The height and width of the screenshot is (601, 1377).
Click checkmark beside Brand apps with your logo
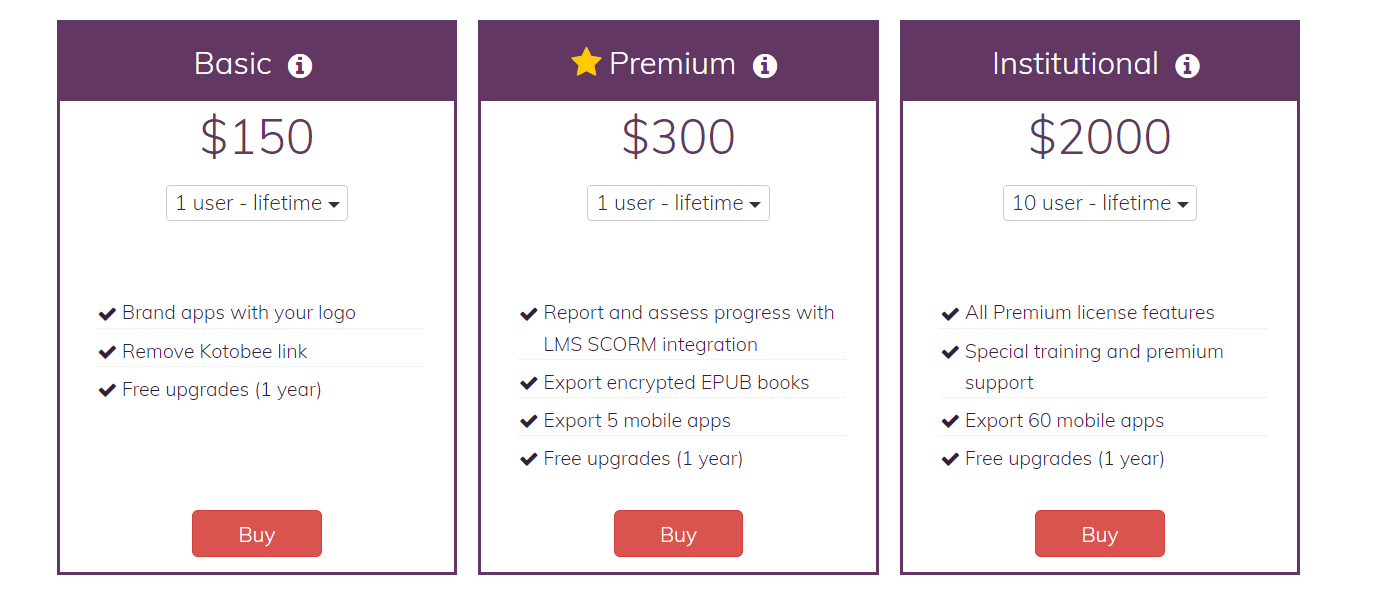pyautogui.click(x=107, y=314)
